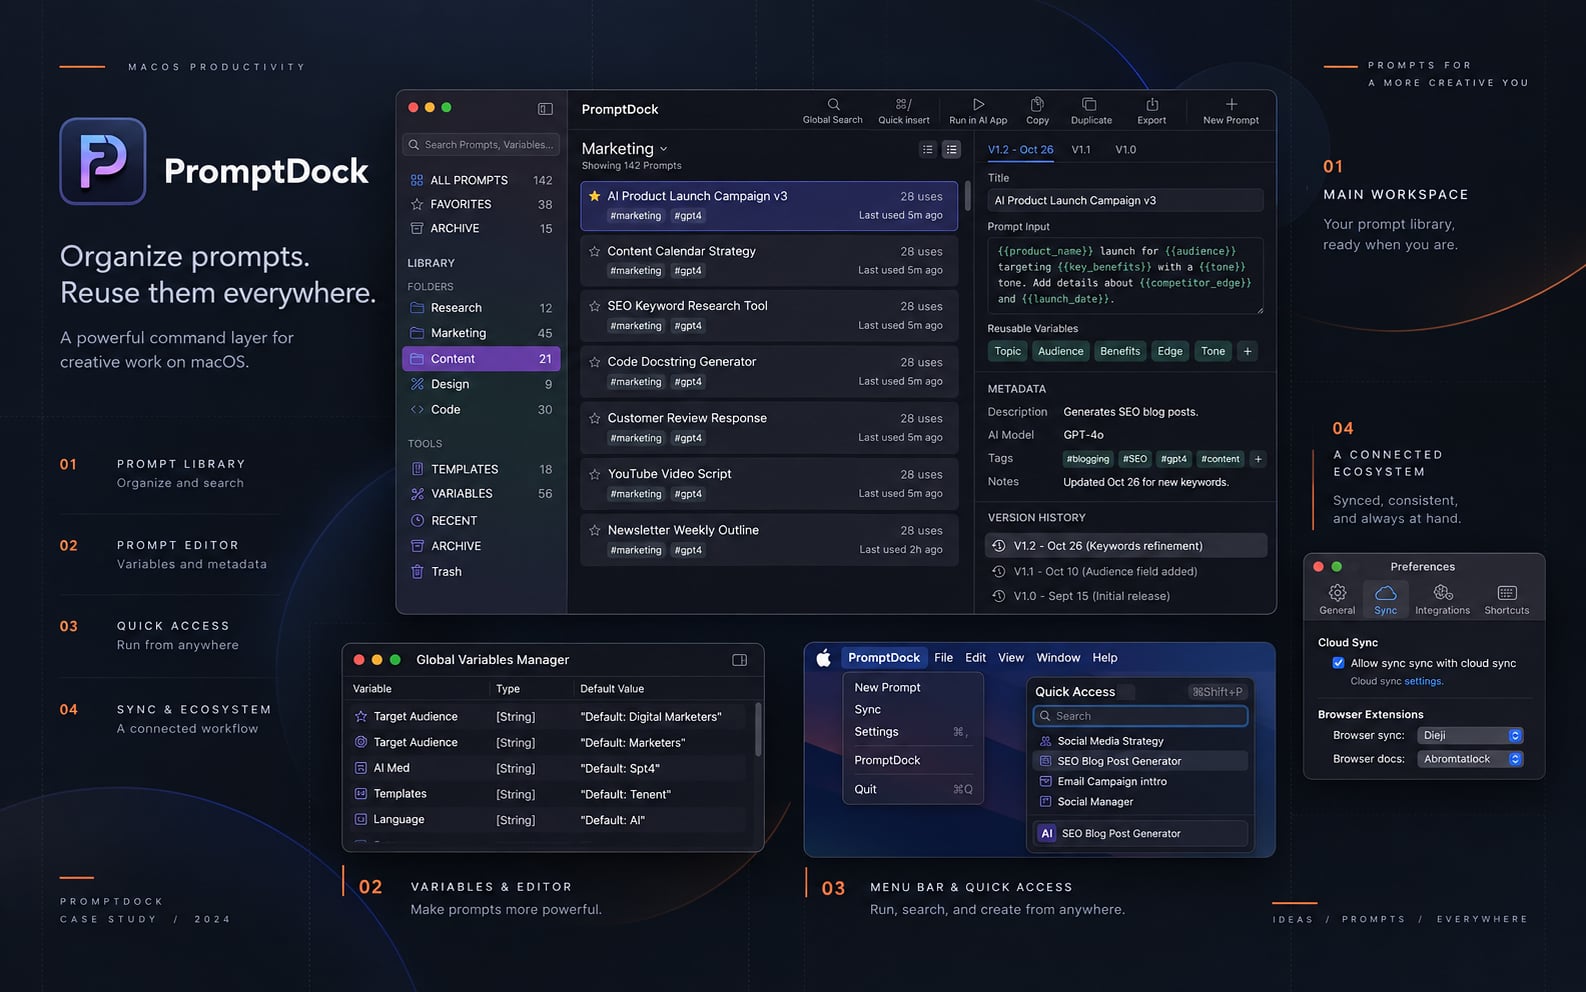
Task: Unfavorite AI Product Launch Campaign v3
Action: 594,196
